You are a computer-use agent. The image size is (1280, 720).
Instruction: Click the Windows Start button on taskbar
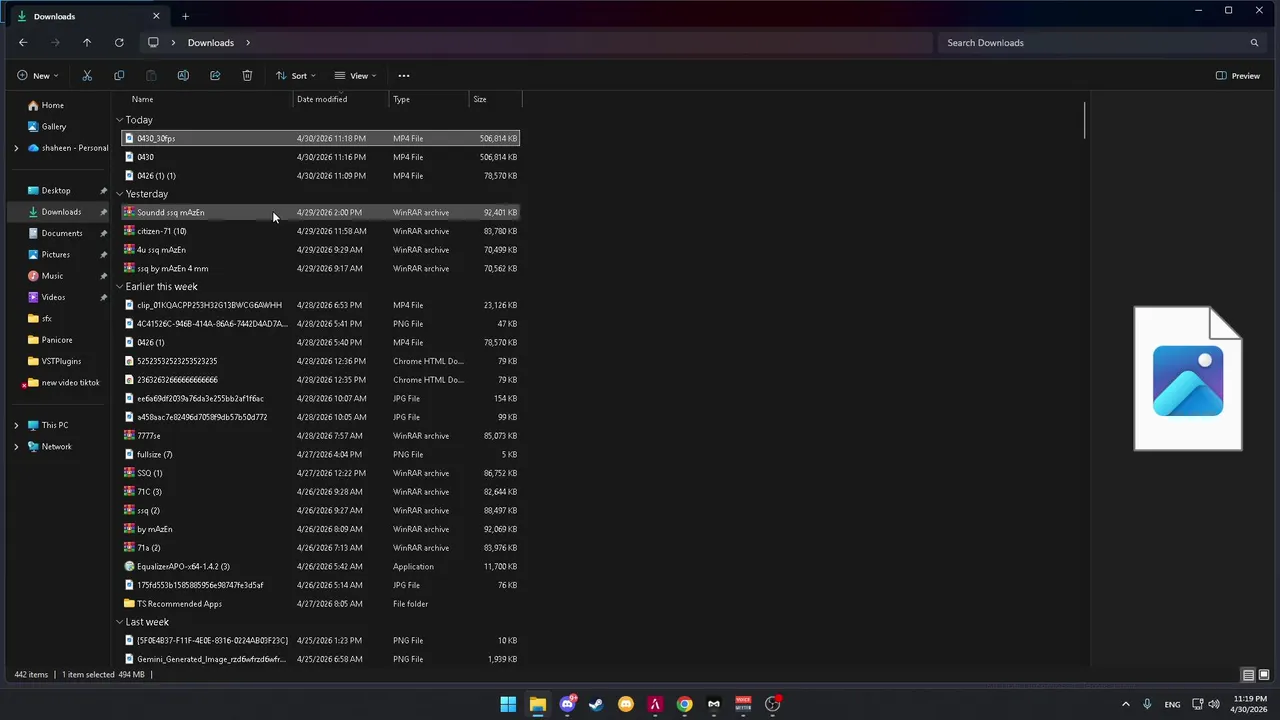click(x=508, y=704)
